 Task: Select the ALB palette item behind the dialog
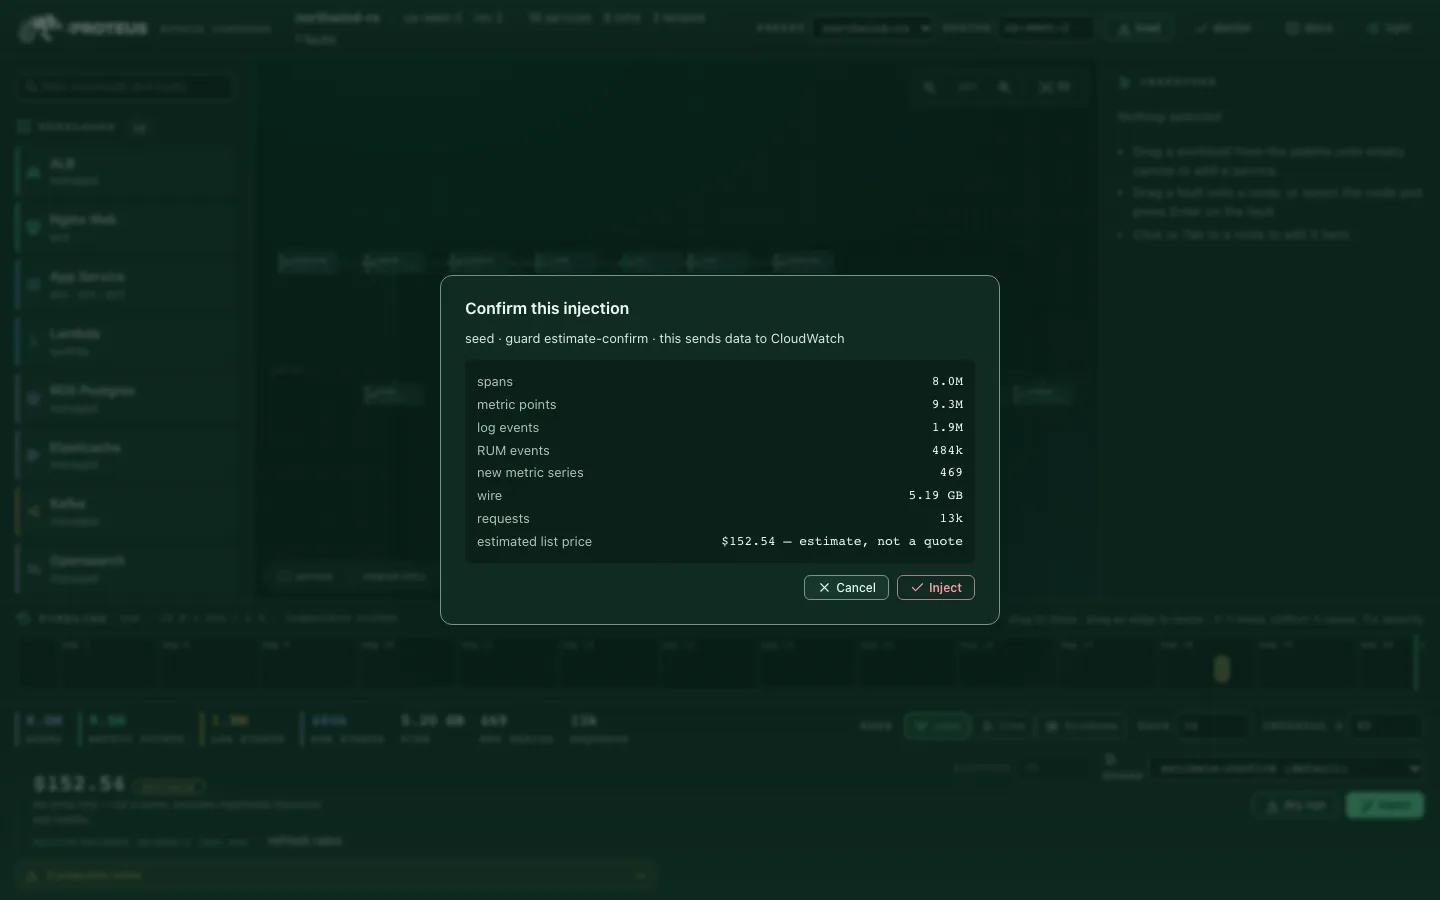coord(125,171)
